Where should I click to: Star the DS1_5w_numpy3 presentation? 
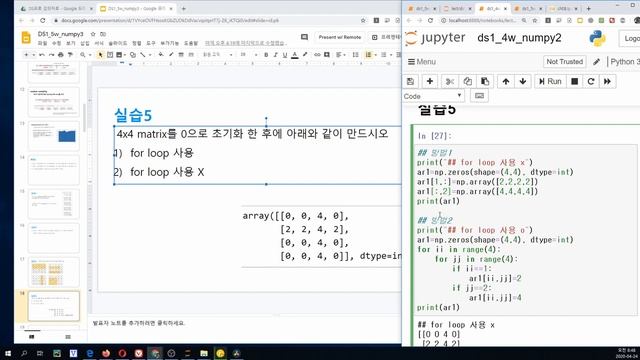click(x=93, y=34)
